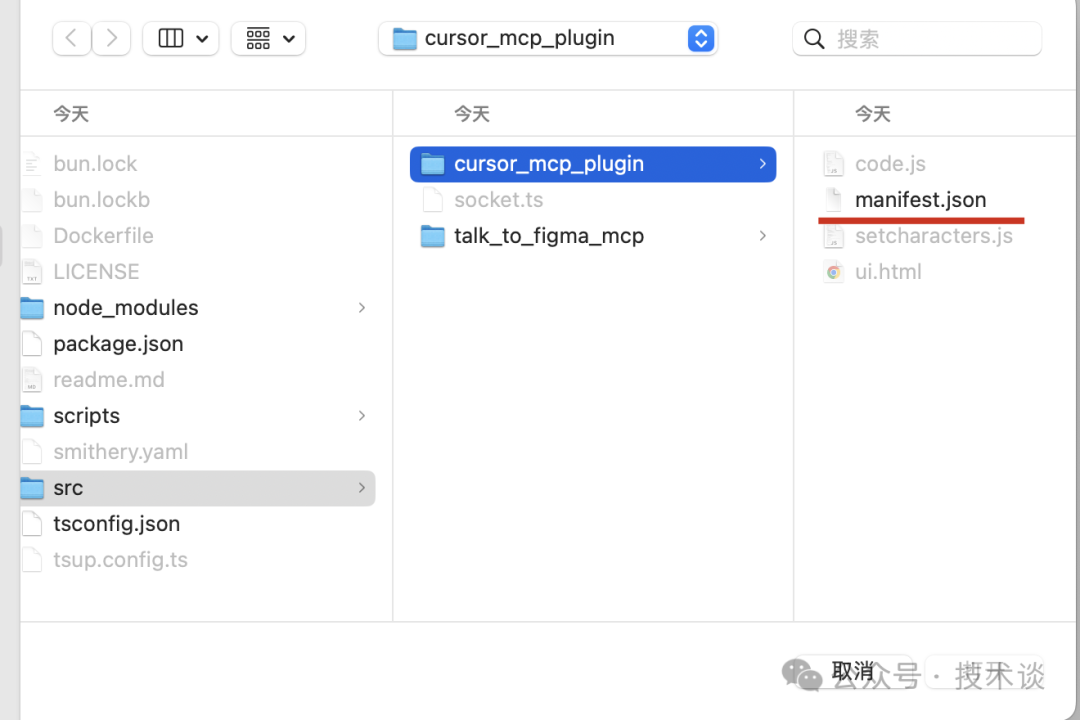
Task: Click the manifest.json document icon
Action: (x=833, y=200)
